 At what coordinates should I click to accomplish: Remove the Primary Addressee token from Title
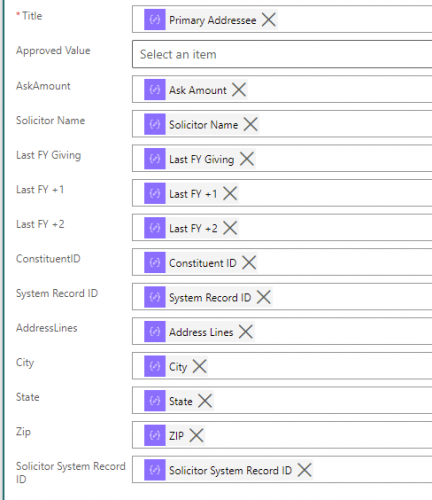269,20
